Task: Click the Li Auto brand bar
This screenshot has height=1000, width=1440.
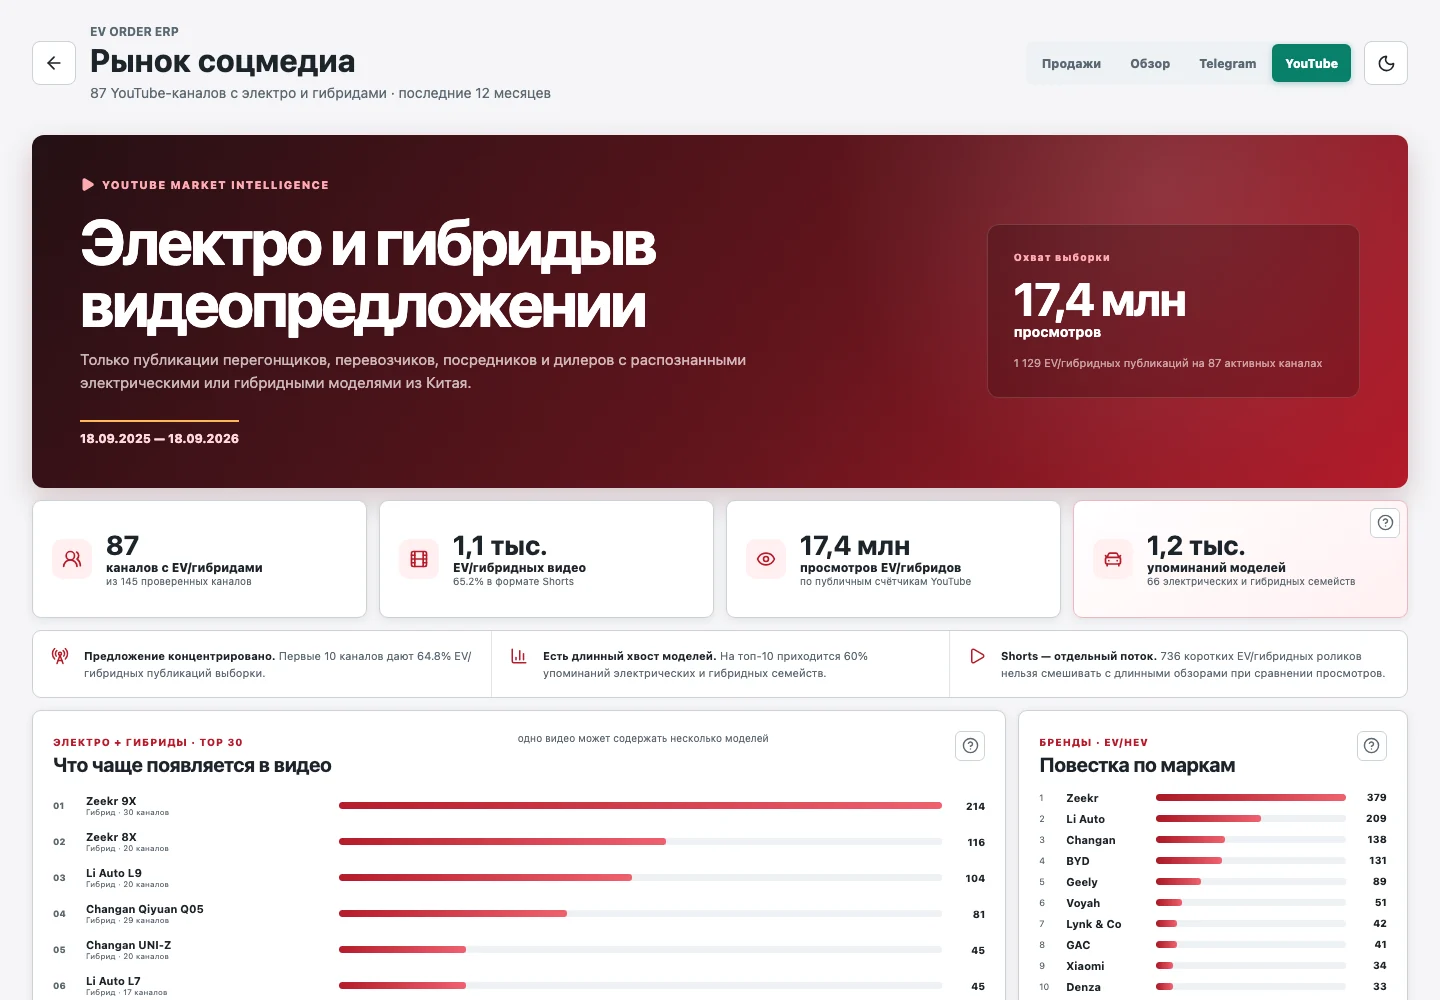Action: tap(1251, 819)
